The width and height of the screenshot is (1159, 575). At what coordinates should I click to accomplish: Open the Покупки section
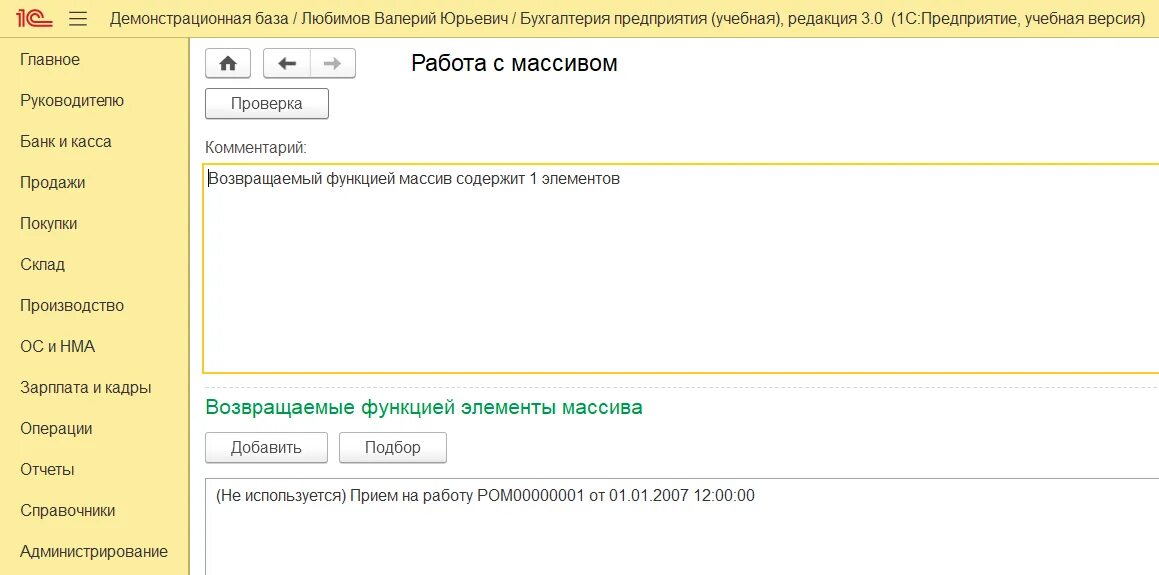tap(49, 223)
